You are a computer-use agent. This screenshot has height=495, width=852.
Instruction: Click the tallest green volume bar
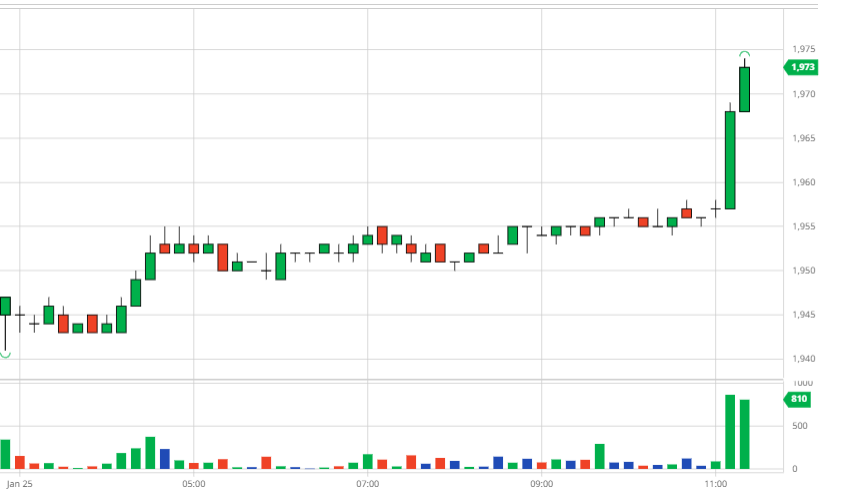tap(730, 432)
